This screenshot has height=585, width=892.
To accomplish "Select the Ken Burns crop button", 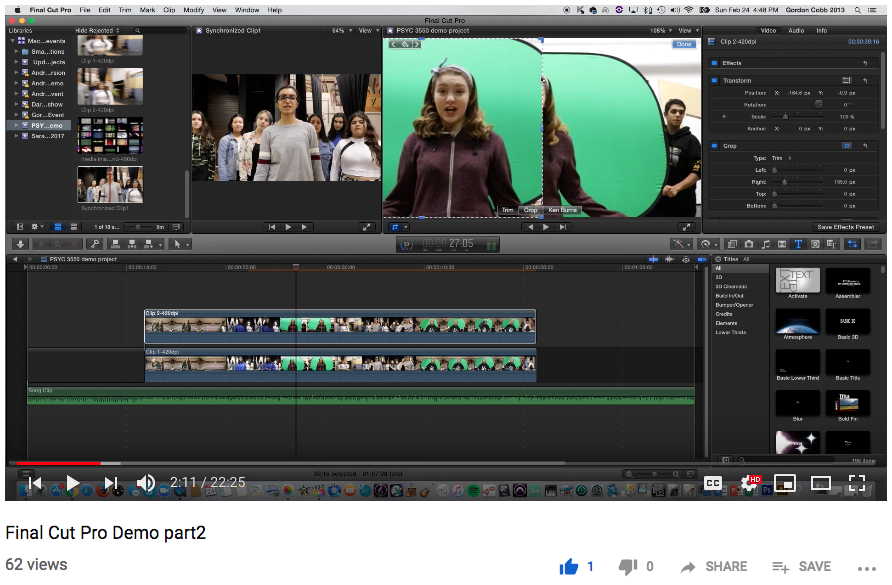I will click(x=563, y=210).
